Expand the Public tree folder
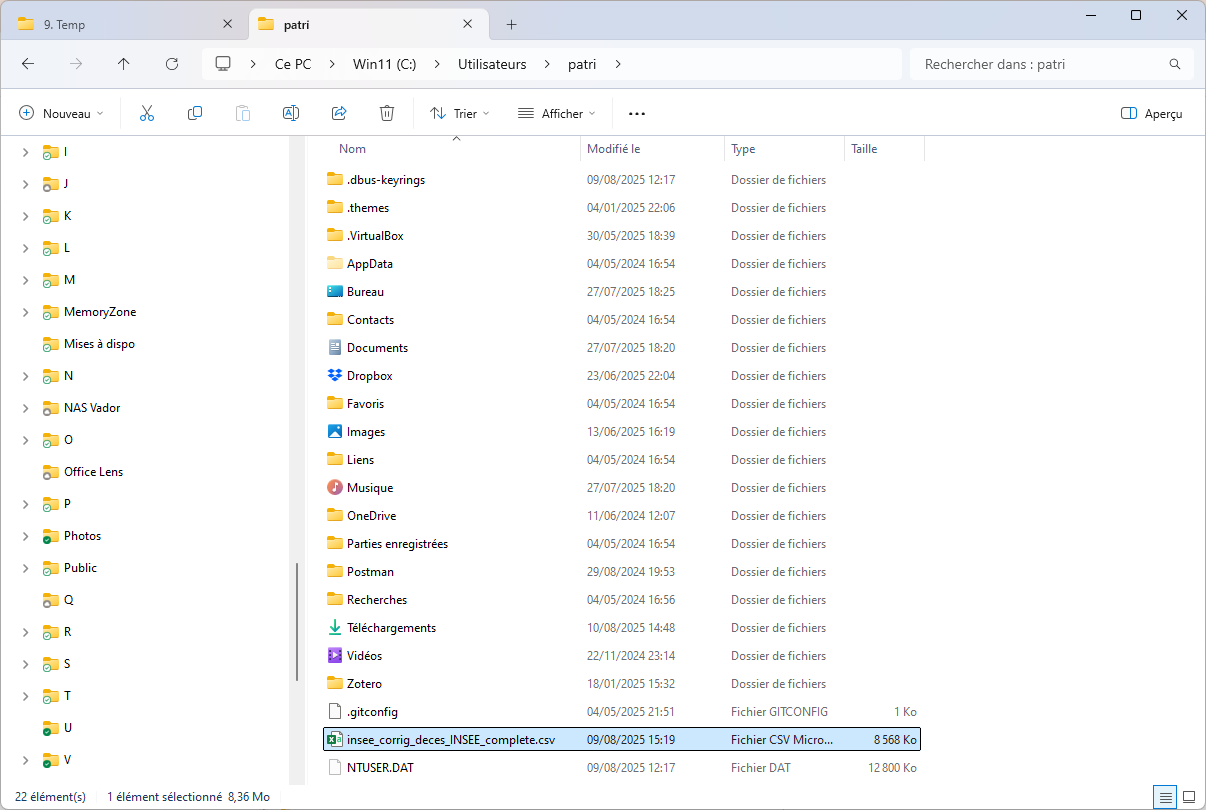Screen dimensions: 1206x810 tap(25, 568)
